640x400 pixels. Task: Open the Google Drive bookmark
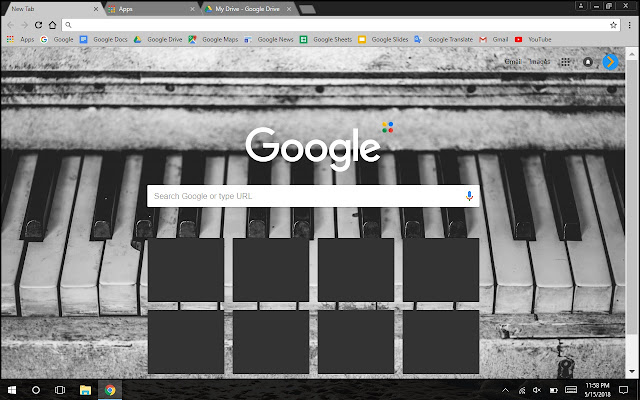pyautogui.click(x=158, y=39)
